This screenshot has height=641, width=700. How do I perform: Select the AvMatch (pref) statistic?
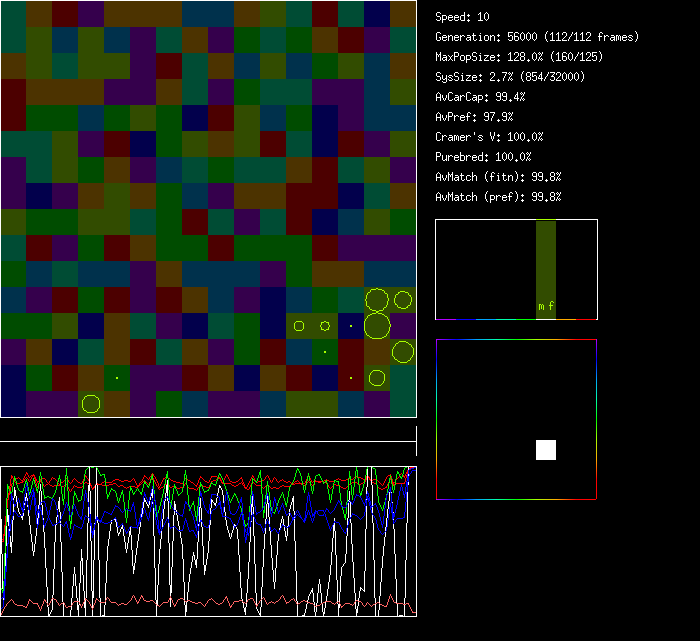tap(498, 197)
